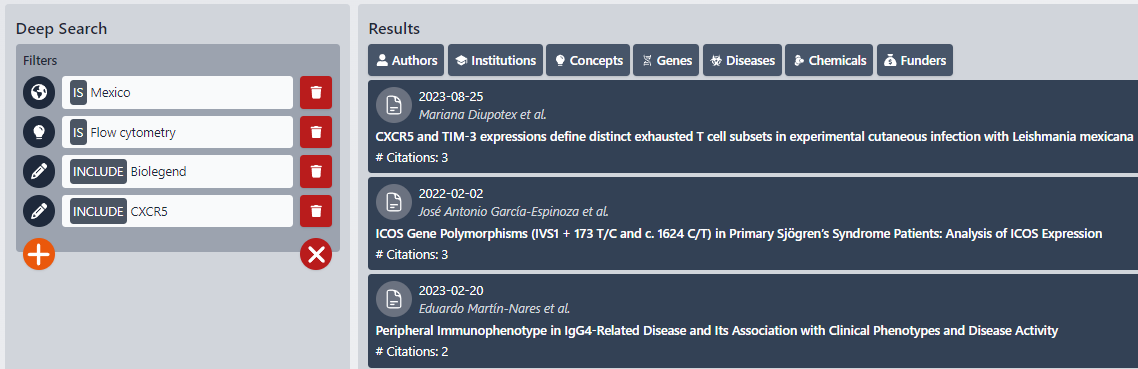This screenshot has width=1138, height=369.
Task: Clear all filters with red X button
Action: 316,254
